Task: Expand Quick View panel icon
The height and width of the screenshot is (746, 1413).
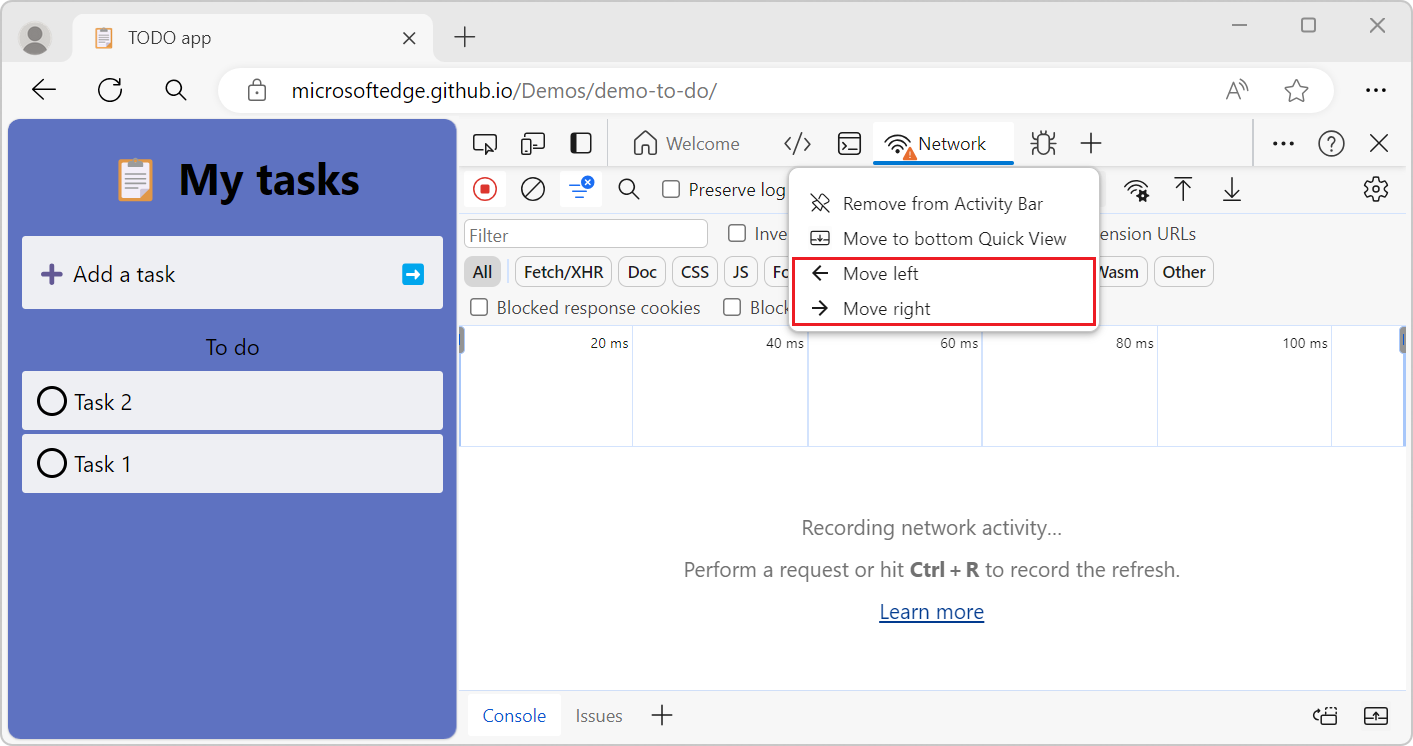Action: (1376, 716)
